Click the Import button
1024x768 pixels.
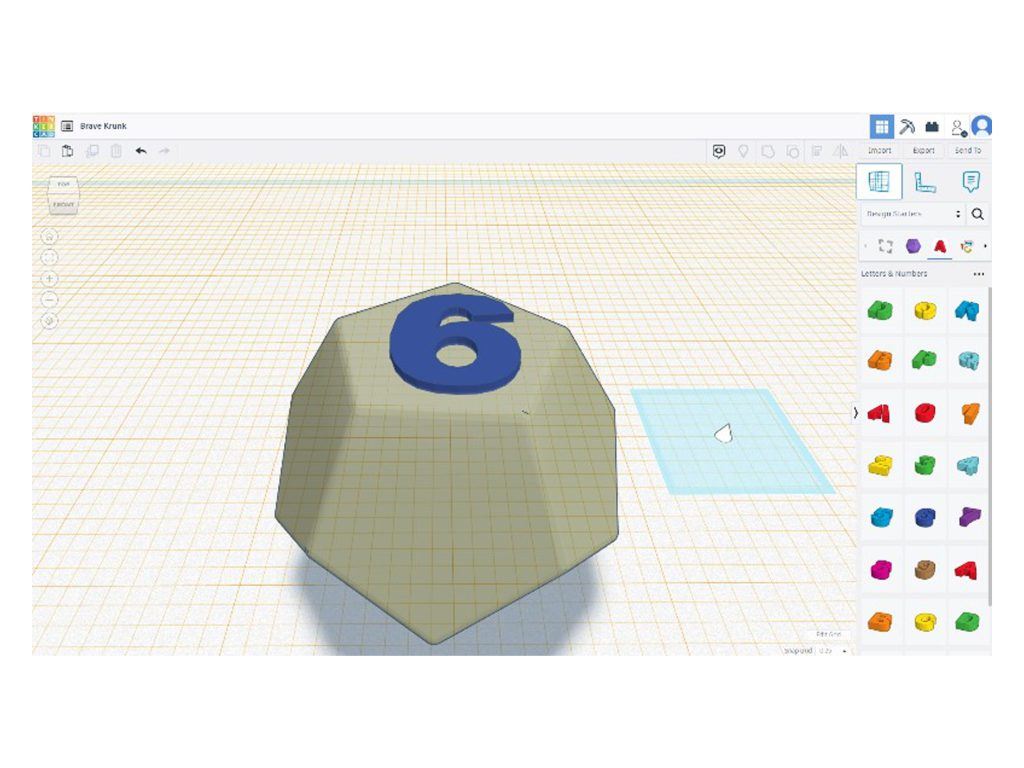click(x=880, y=150)
